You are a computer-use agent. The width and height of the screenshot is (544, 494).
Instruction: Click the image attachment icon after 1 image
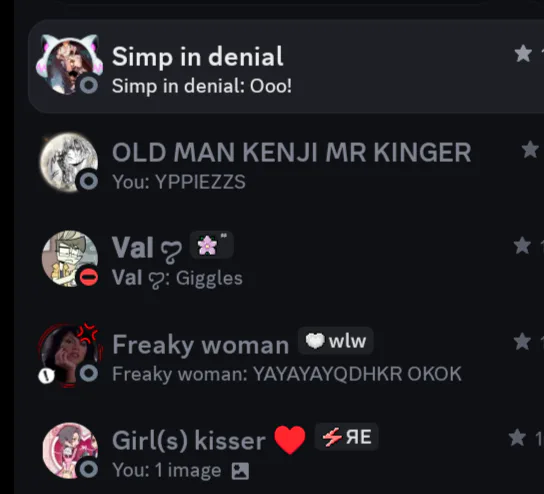point(240,471)
